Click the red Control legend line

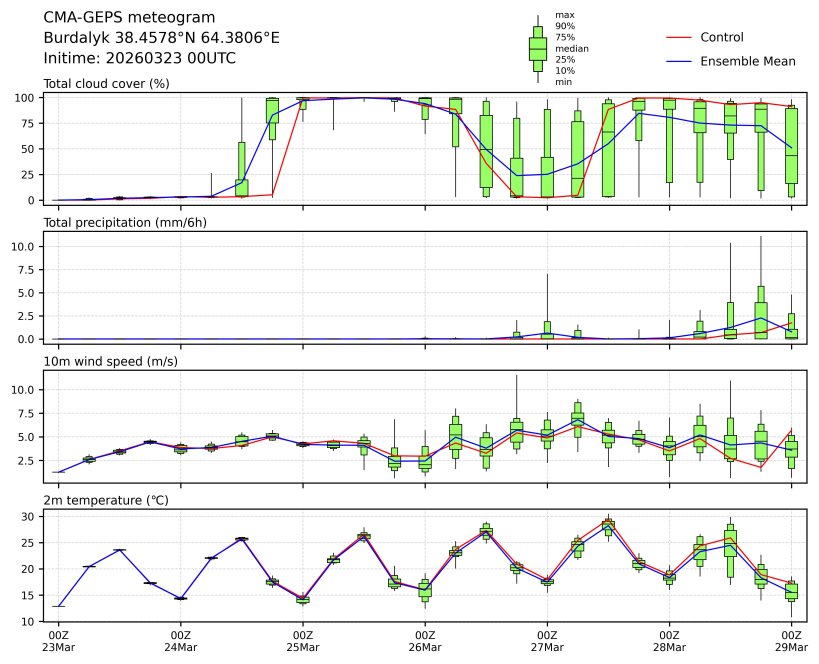pos(678,37)
